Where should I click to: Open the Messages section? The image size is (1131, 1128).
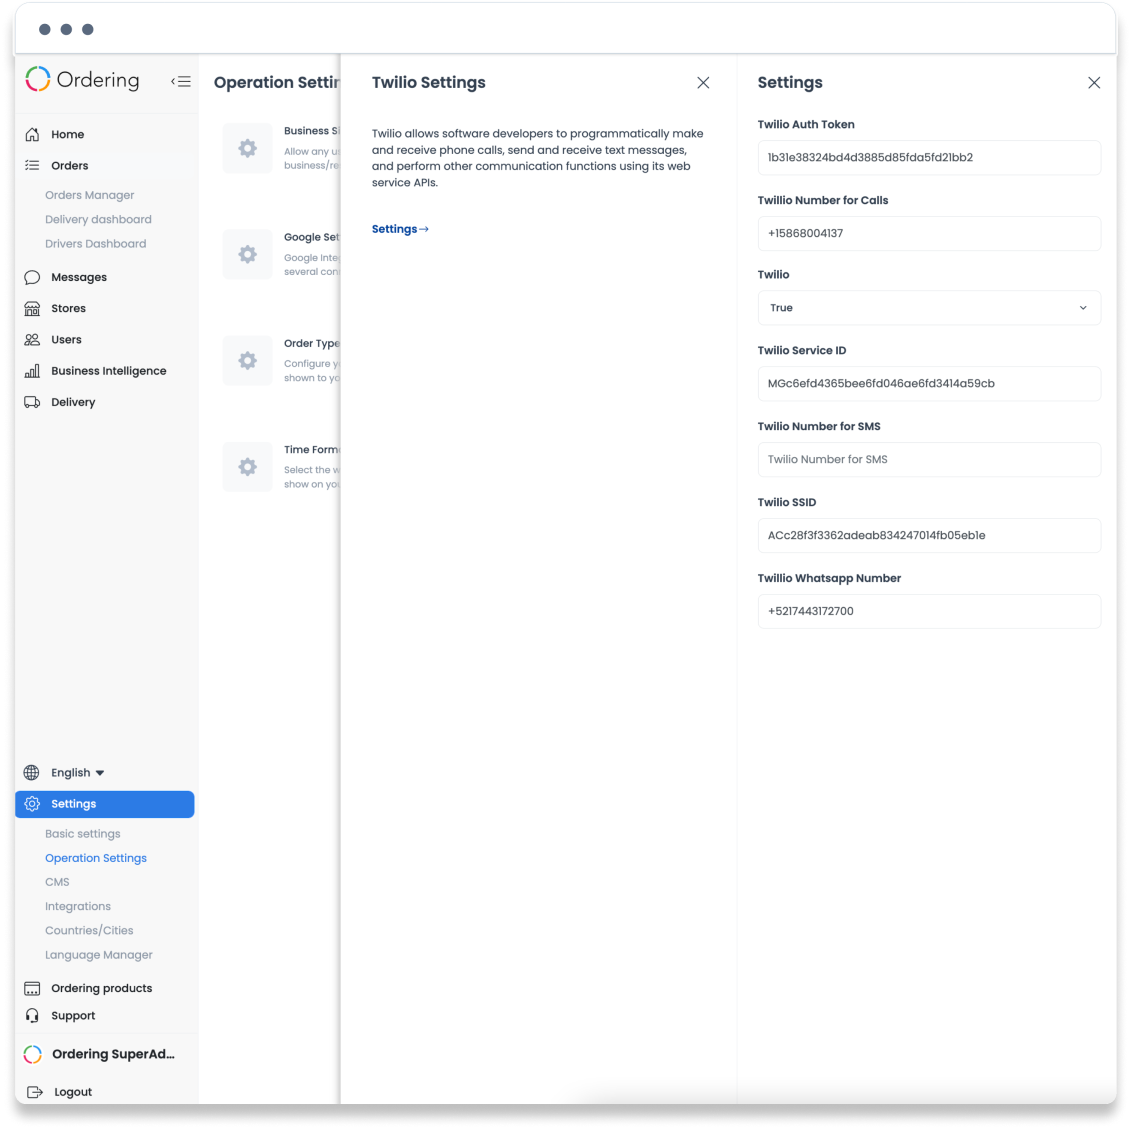pyautogui.click(x=79, y=278)
